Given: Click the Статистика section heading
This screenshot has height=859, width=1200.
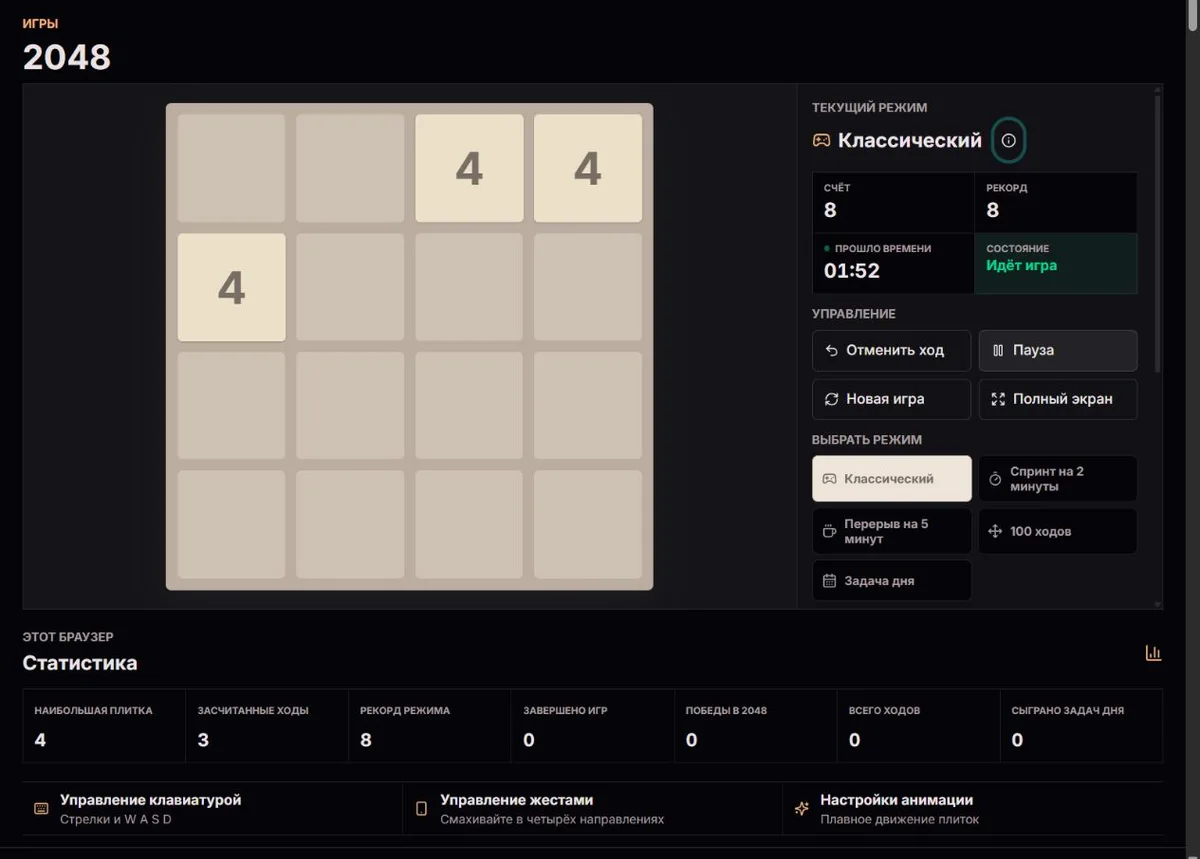Looking at the screenshot, I should click(80, 663).
